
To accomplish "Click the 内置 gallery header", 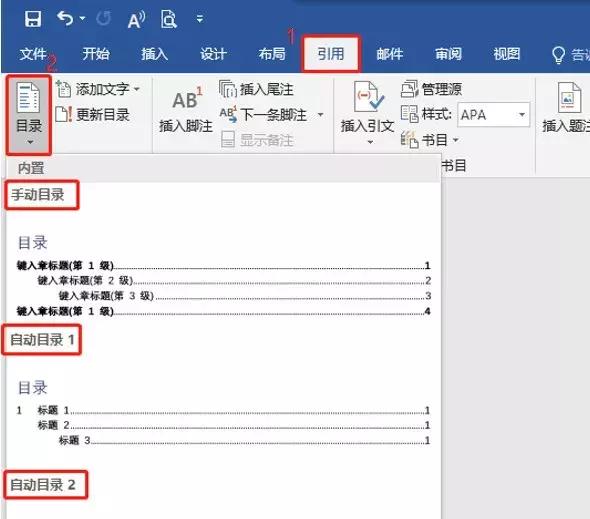I will pyautogui.click(x=223, y=168).
